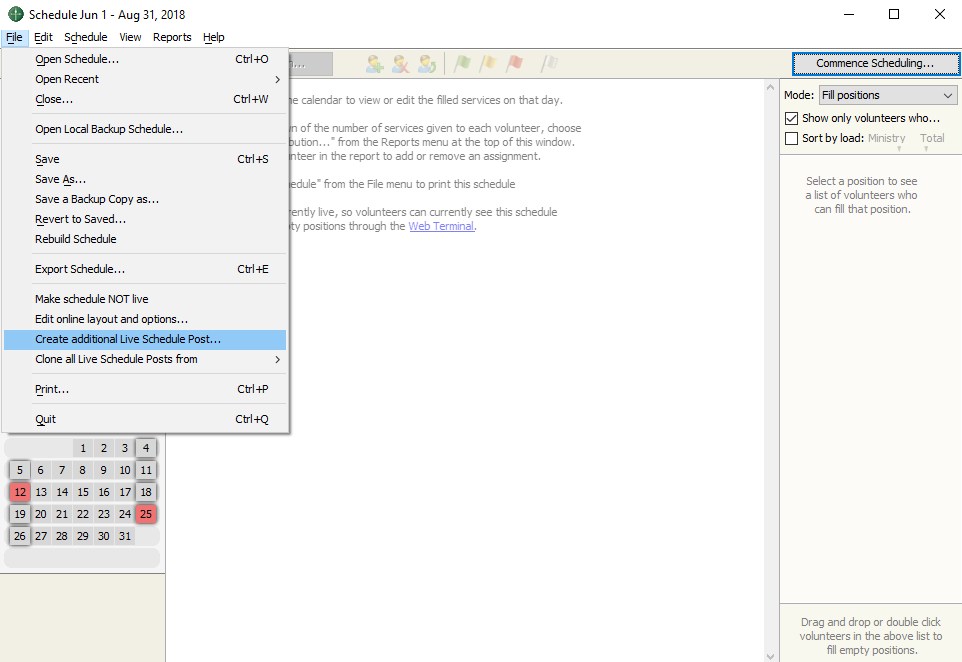Click the add volunteer icon with green plus

[375, 64]
